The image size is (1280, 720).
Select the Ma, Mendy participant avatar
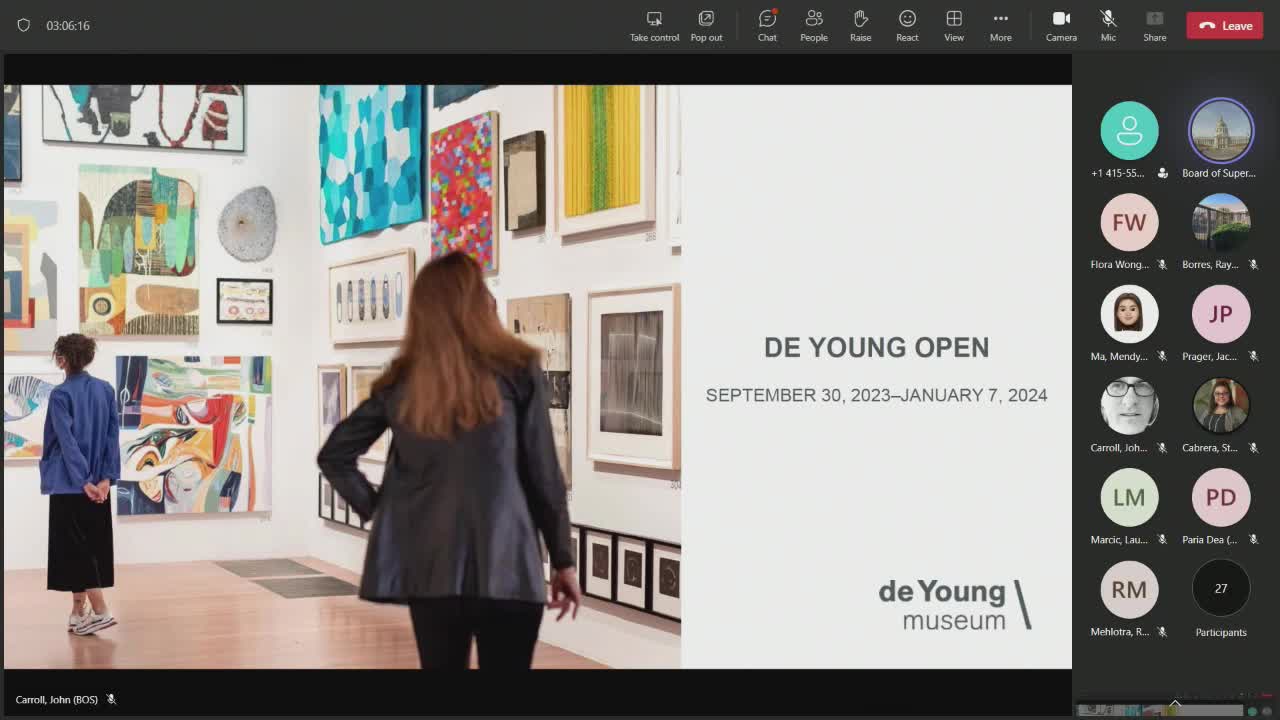pyautogui.click(x=1129, y=314)
